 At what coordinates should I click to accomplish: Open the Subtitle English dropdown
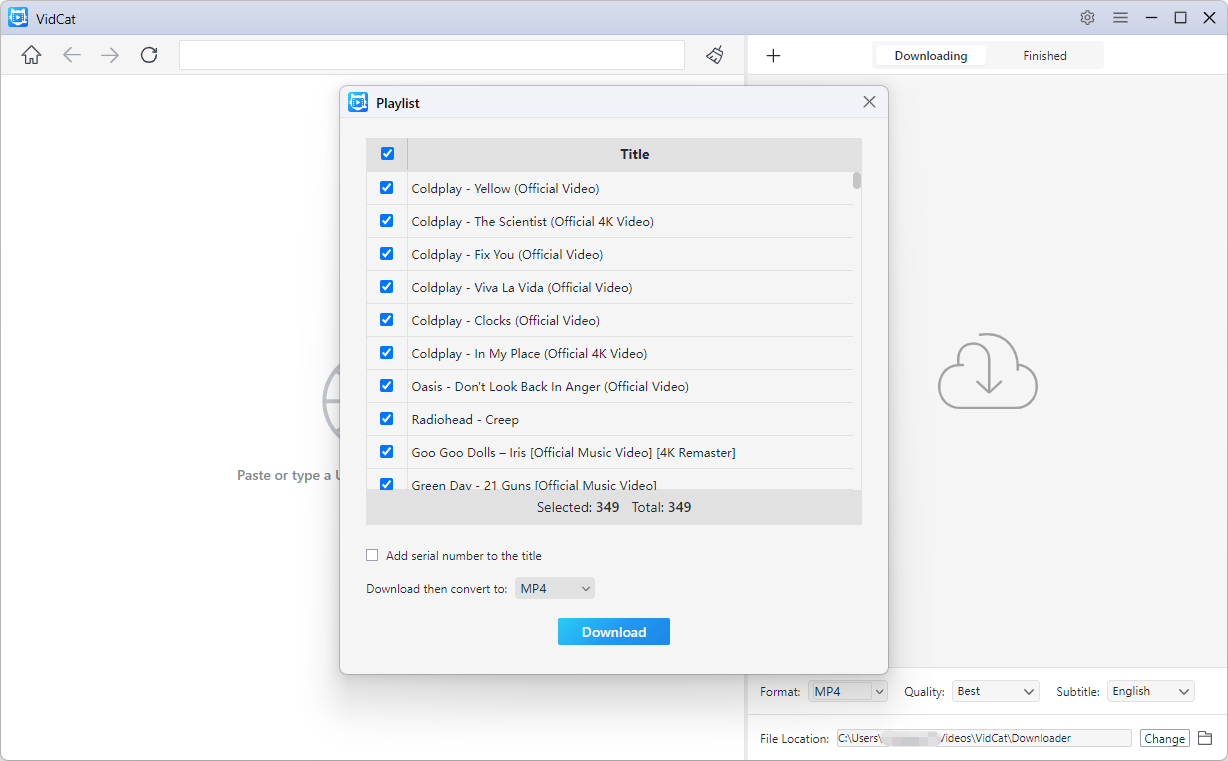1151,691
